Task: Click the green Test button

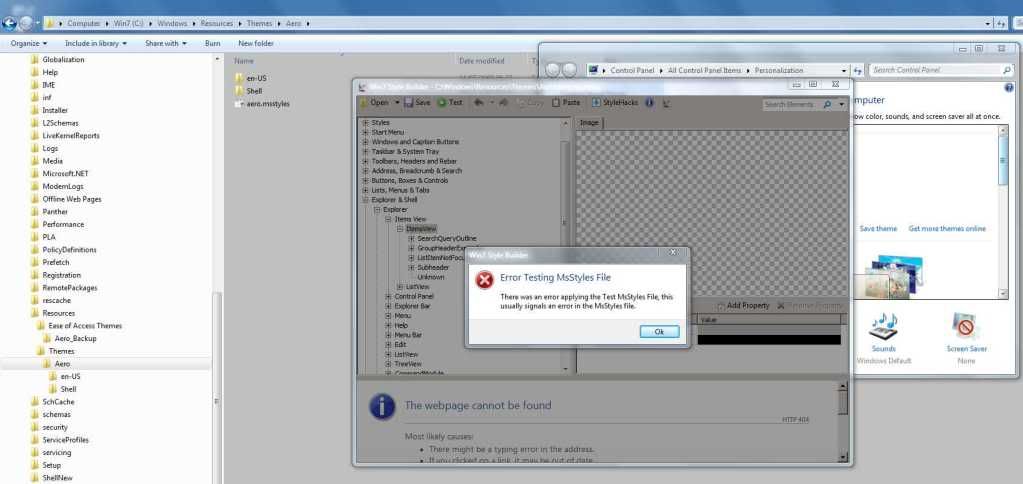Action: pos(450,102)
